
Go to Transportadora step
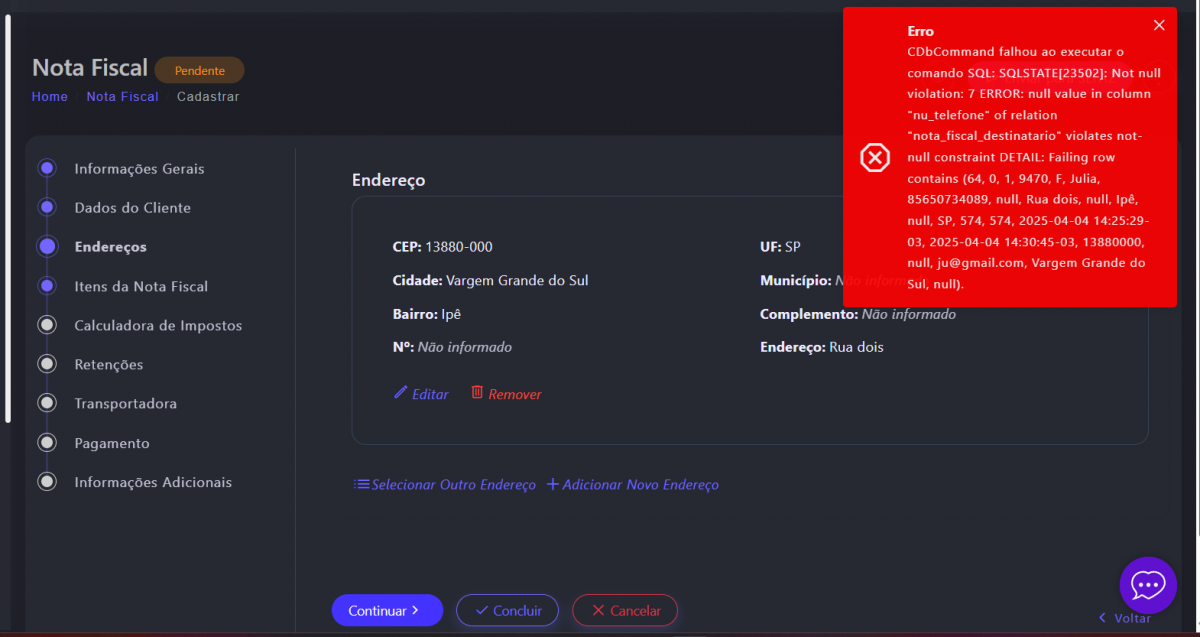(125, 404)
